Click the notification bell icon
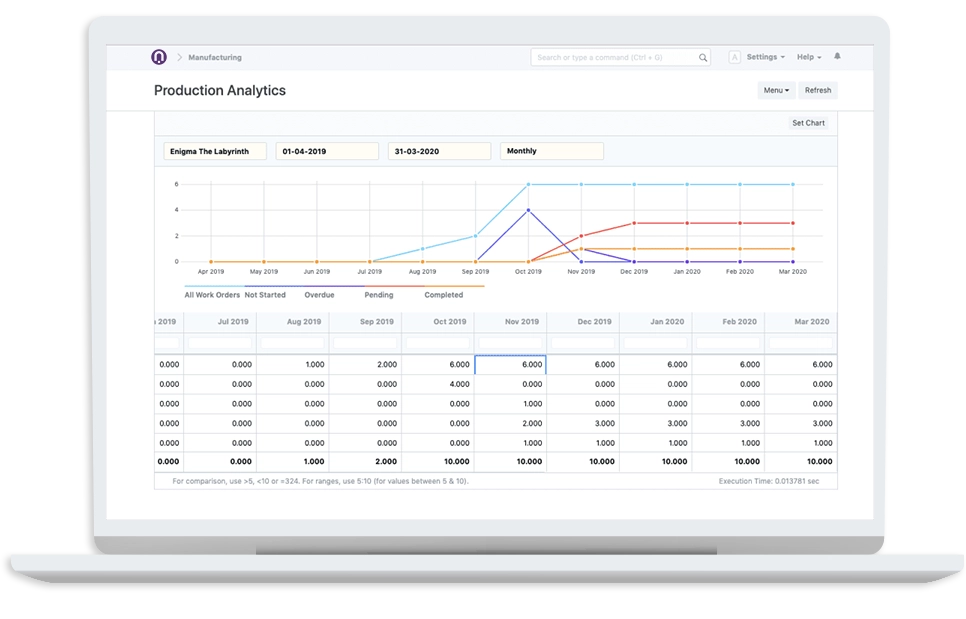The width and height of the screenshot is (966, 619). (x=837, y=57)
